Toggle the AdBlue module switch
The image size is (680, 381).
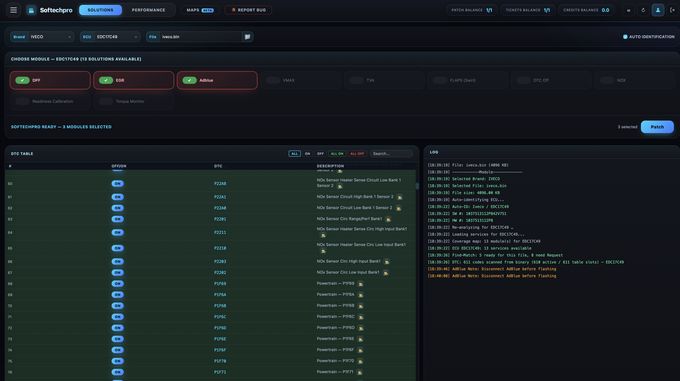tap(190, 80)
